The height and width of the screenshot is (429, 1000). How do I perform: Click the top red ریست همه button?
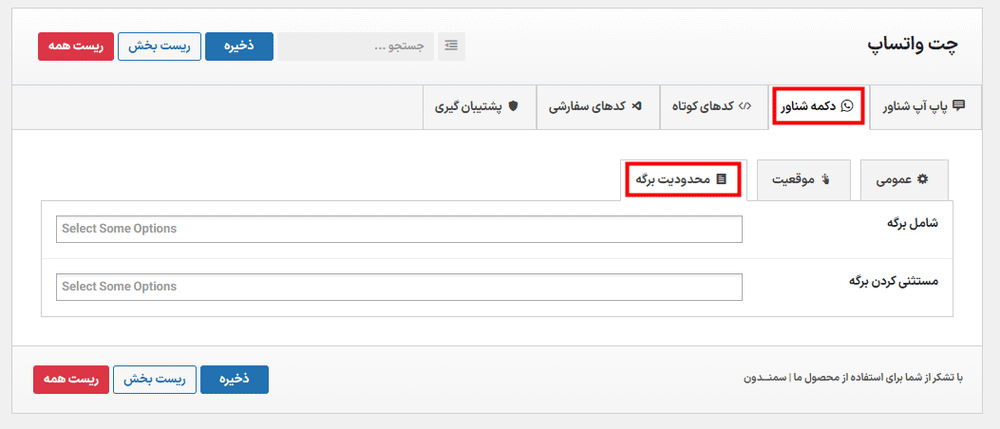74,46
